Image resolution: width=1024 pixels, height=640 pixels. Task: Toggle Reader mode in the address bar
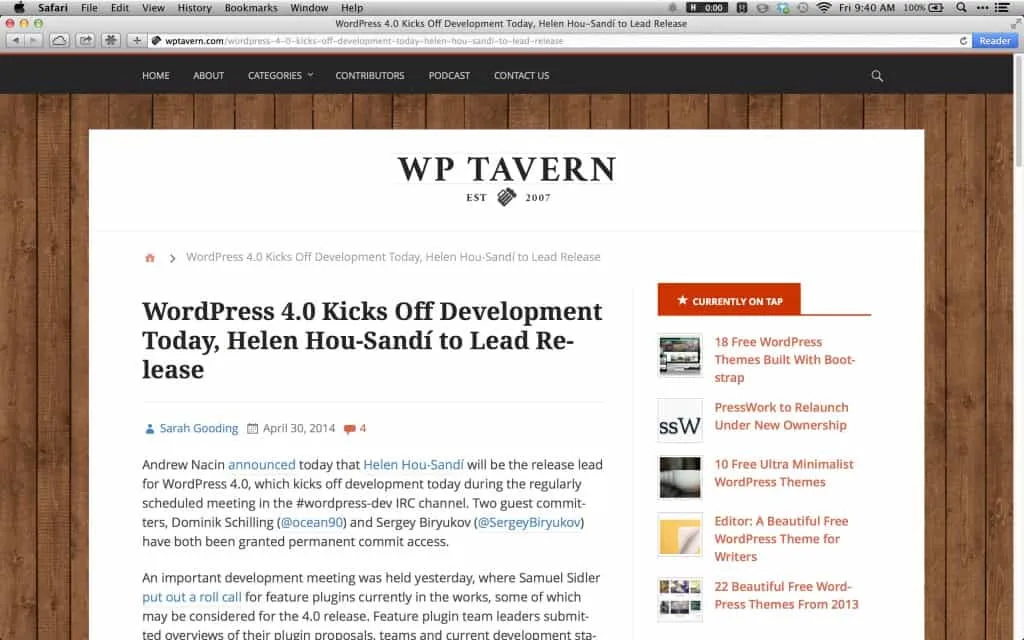click(x=993, y=40)
